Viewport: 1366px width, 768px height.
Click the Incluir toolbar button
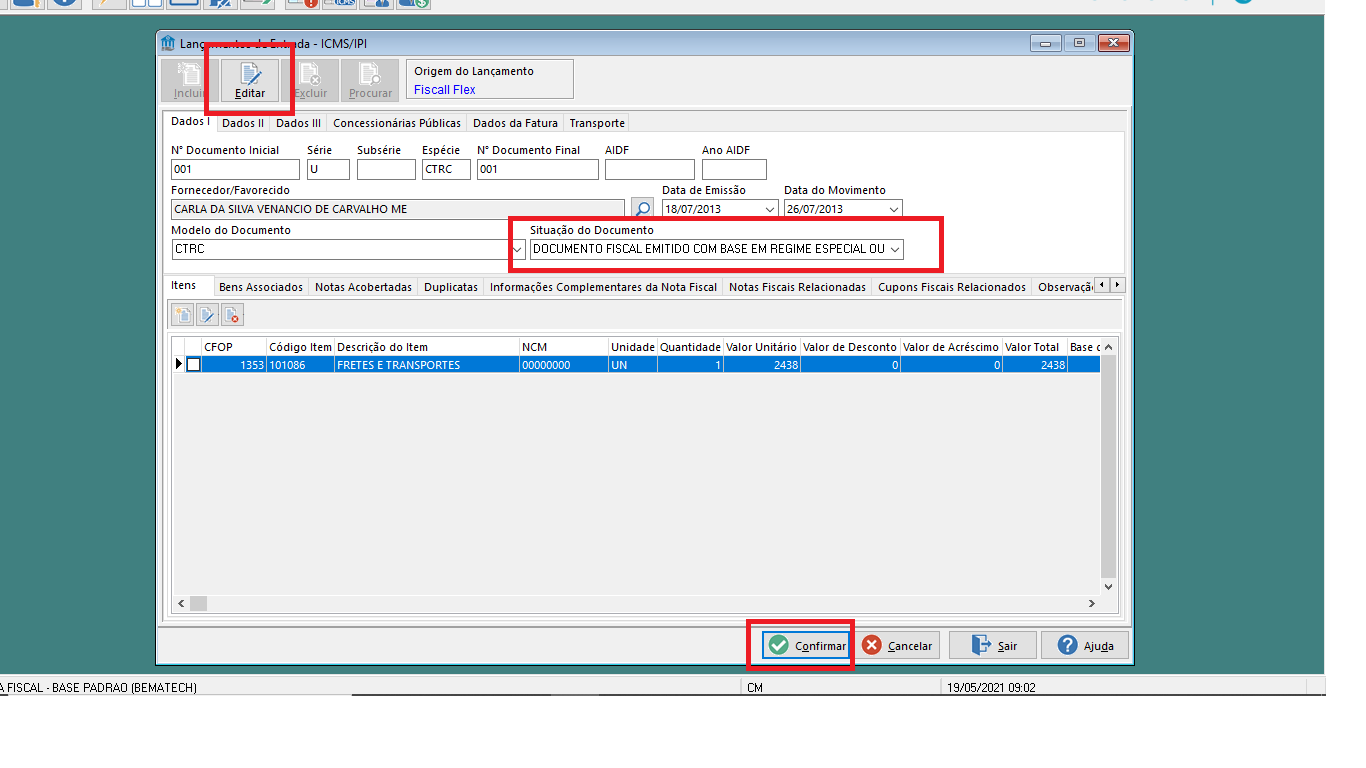tap(190, 81)
